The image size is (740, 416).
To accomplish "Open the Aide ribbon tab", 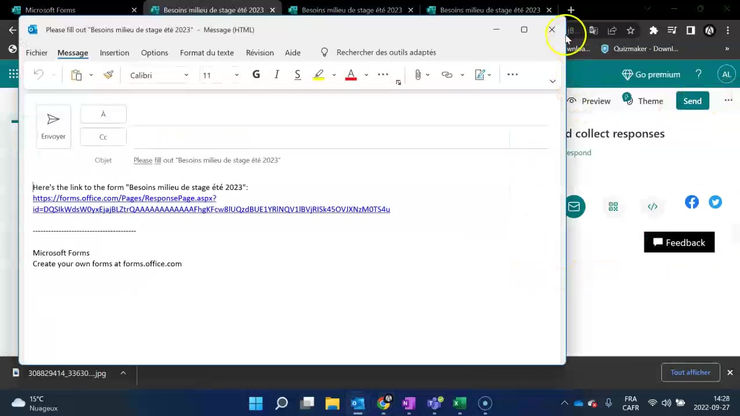I will (293, 52).
